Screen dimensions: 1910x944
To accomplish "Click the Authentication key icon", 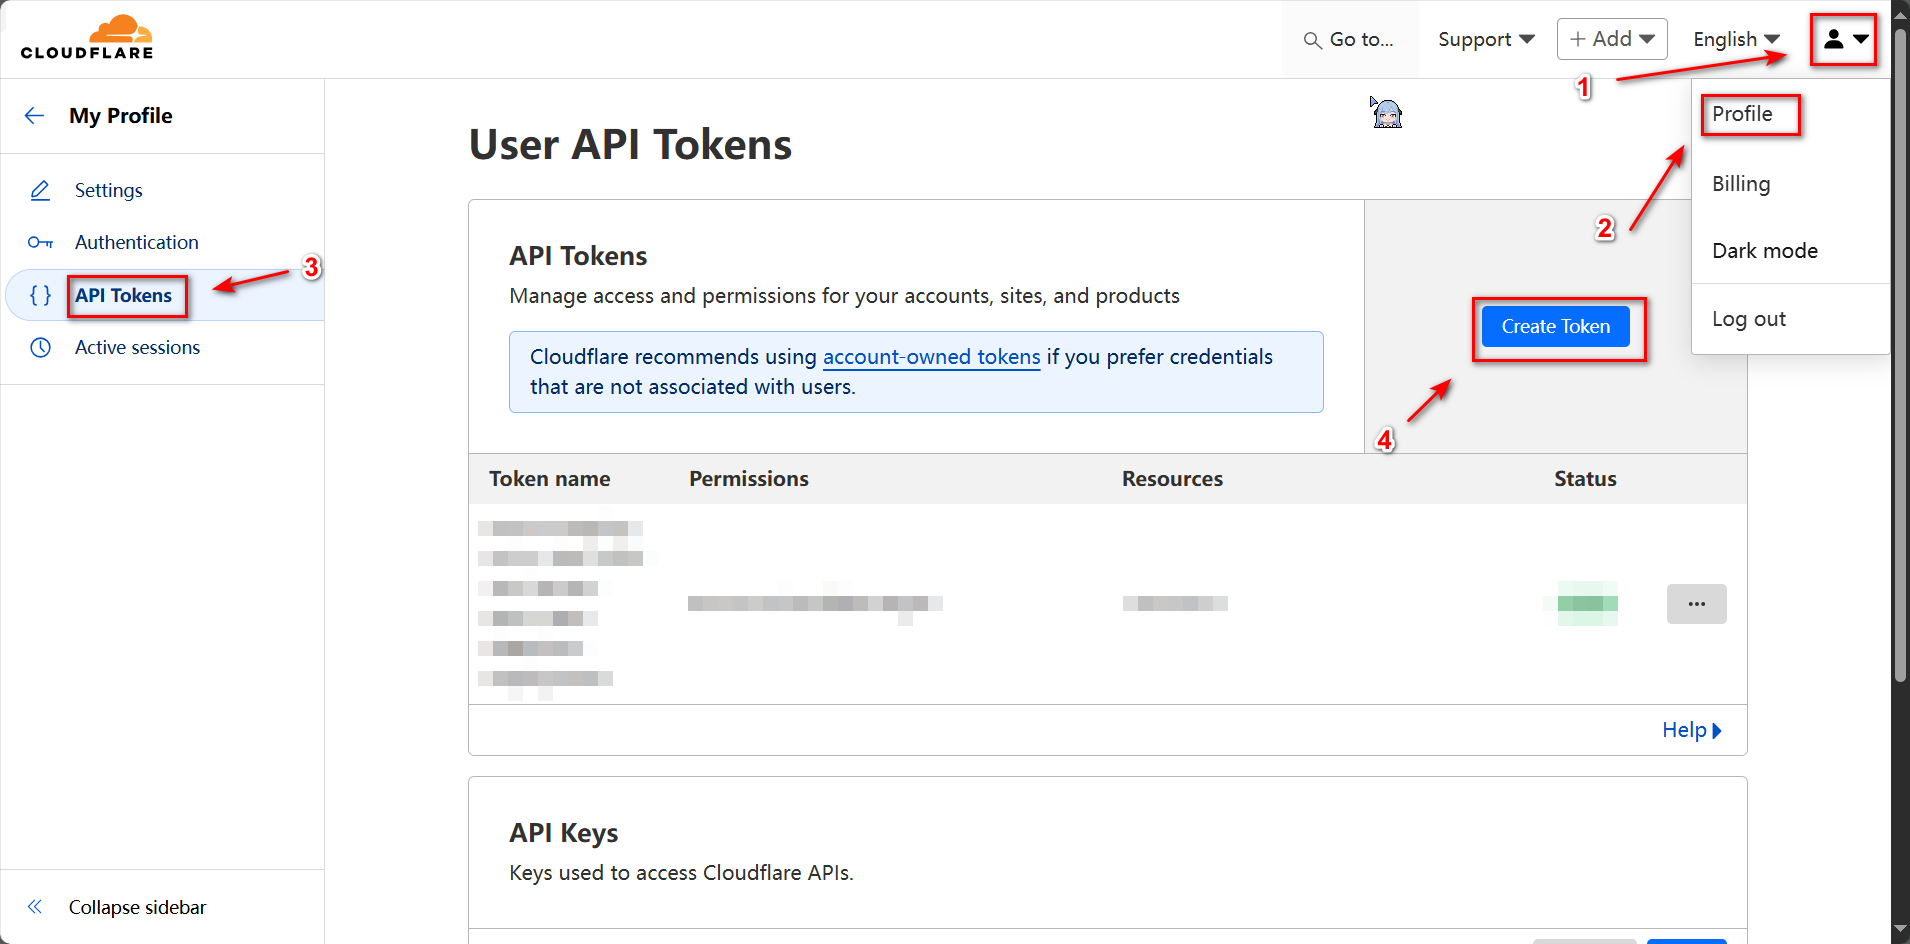I will (40, 242).
